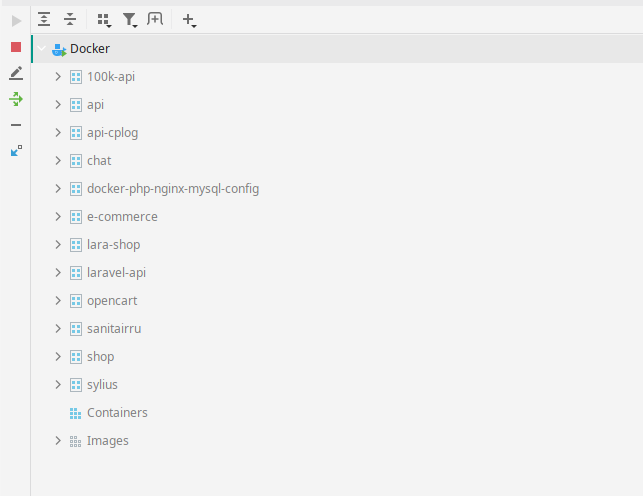
Task: Click the Docker whale icon
Action: click(59, 50)
